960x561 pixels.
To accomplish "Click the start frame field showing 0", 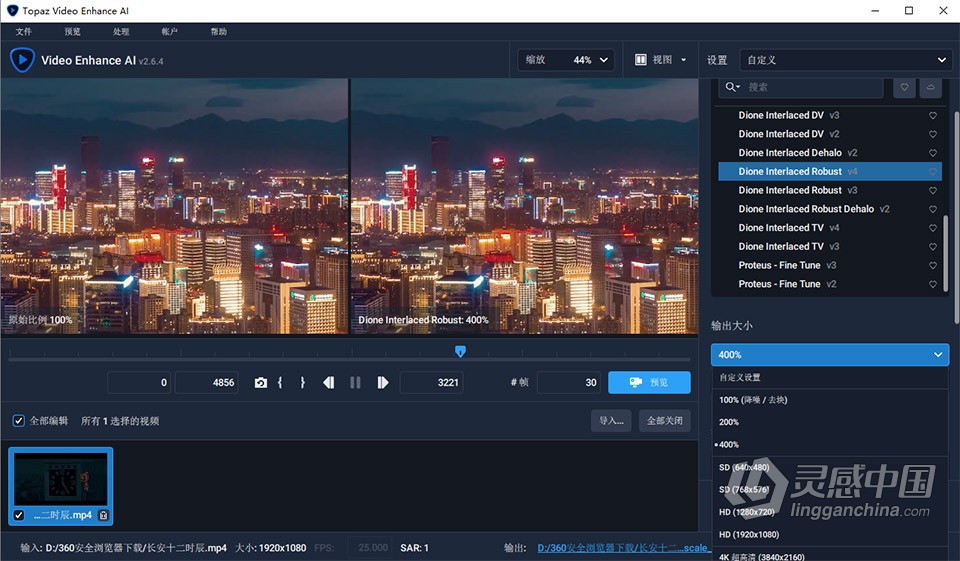I will click(x=140, y=383).
